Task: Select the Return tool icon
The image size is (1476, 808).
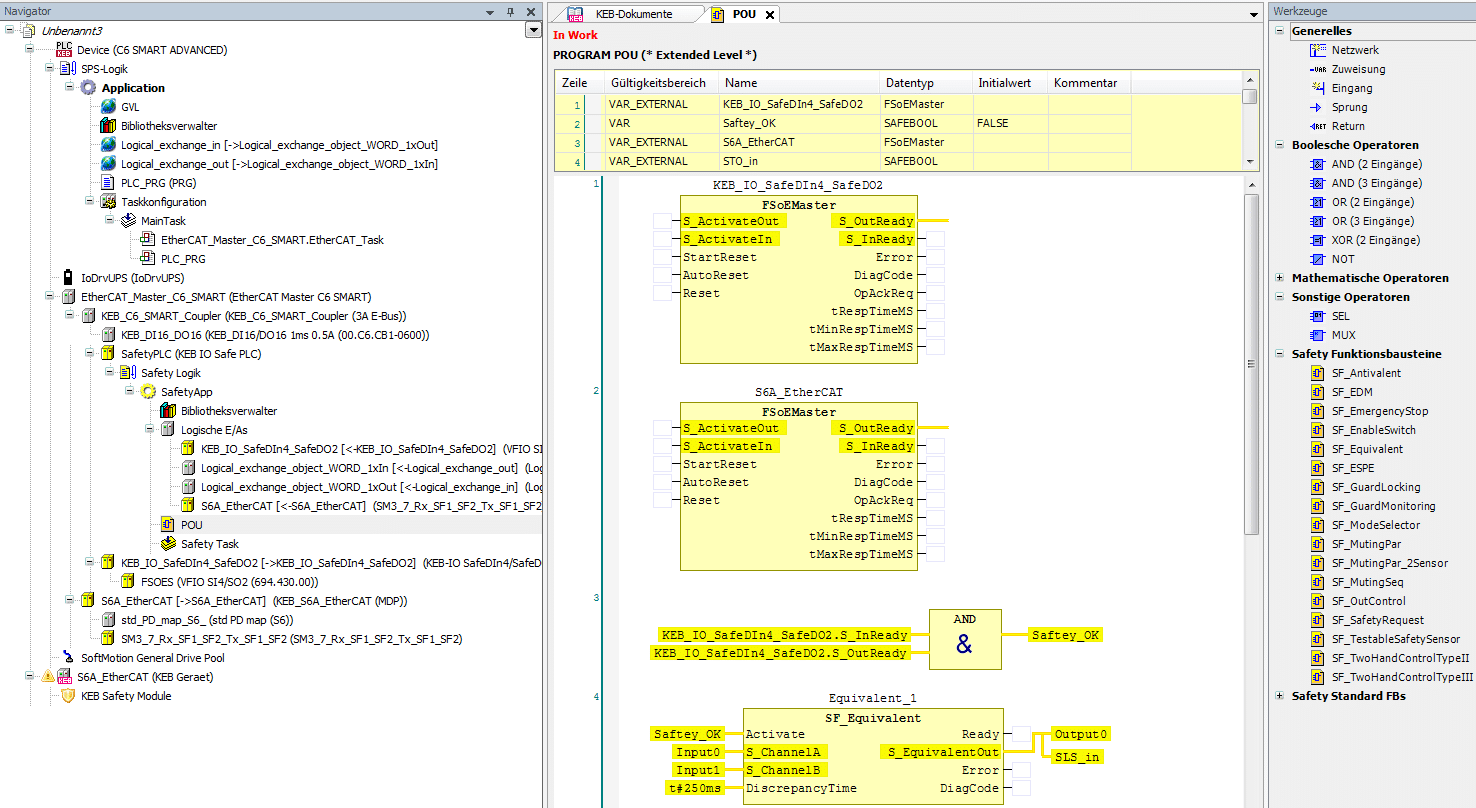Action: [1318, 126]
